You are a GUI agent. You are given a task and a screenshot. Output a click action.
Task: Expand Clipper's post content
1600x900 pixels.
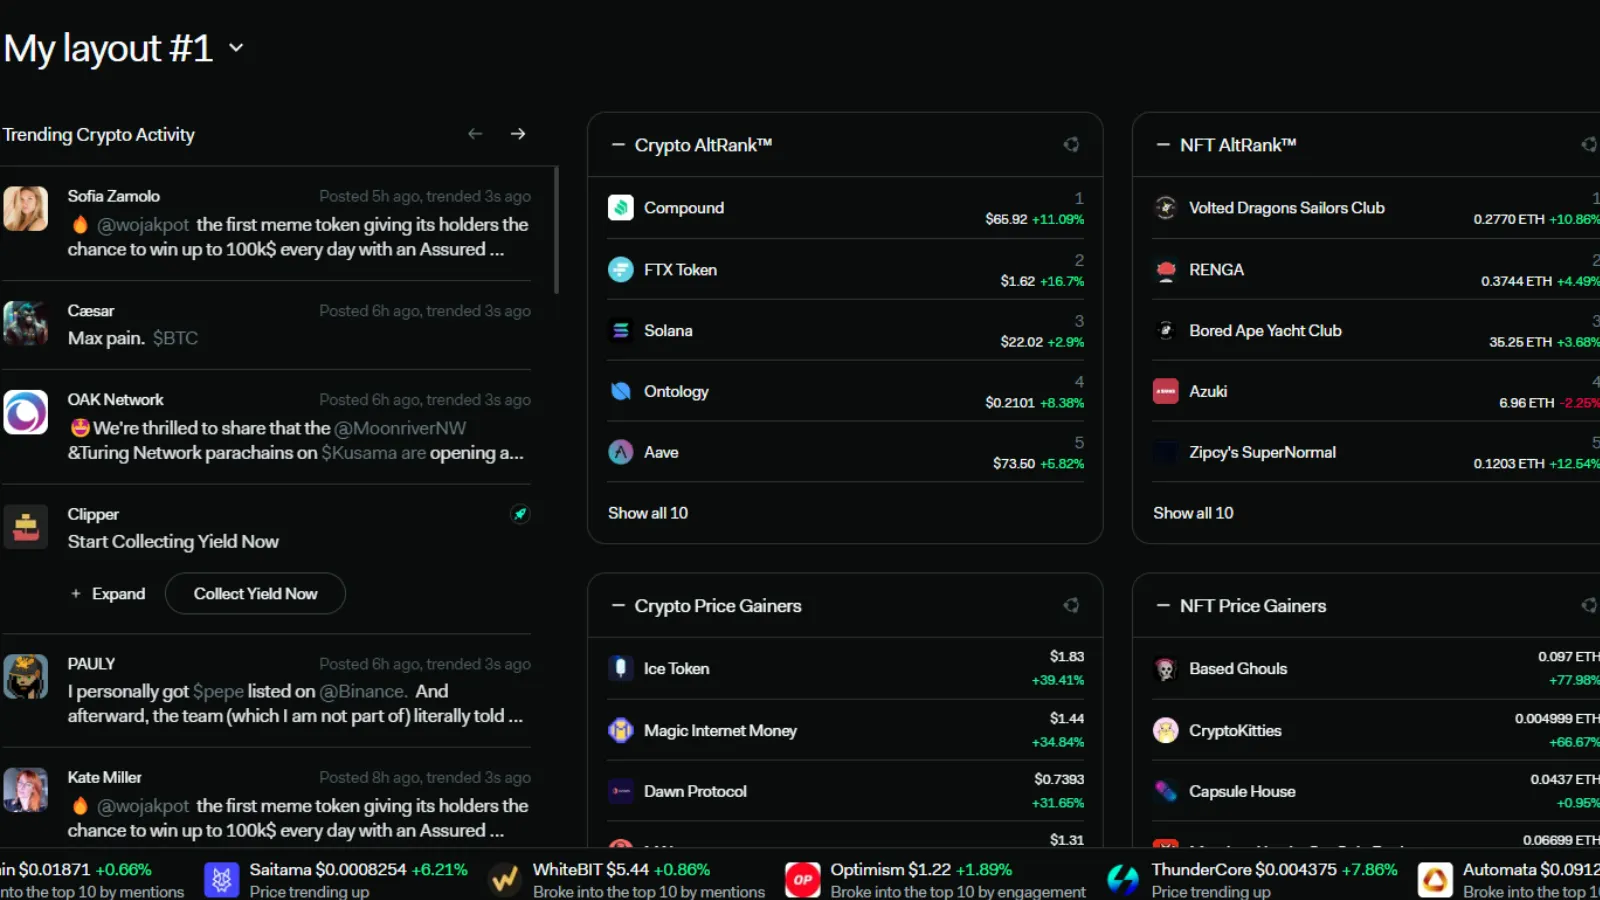pos(108,593)
